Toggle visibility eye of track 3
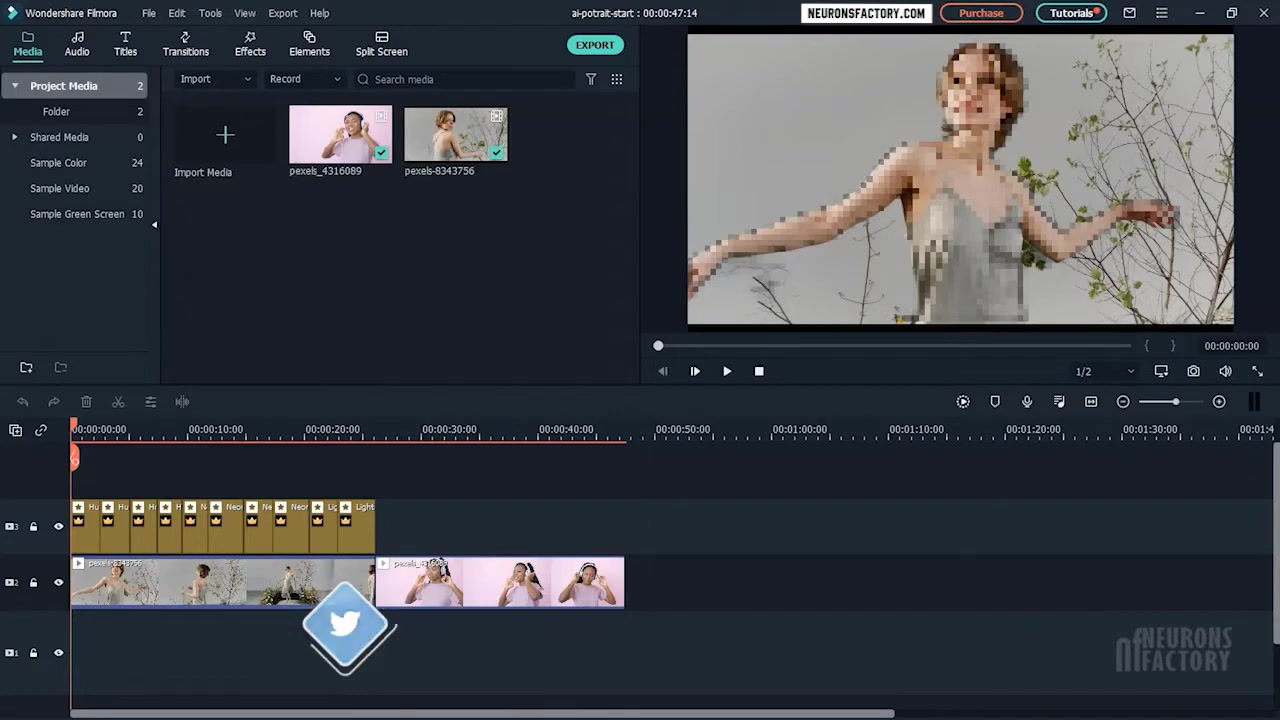The height and width of the screenshot is (720, 1280). [x=58, y=527]
